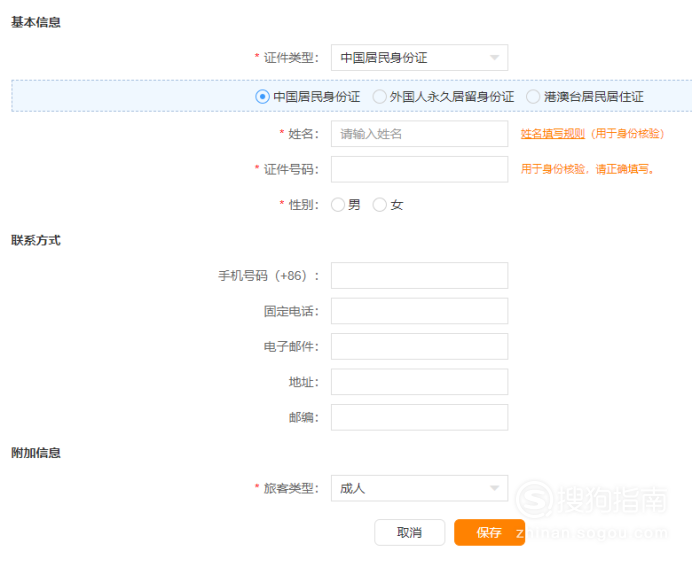Focus the 姓名 input field

(419, 134)
